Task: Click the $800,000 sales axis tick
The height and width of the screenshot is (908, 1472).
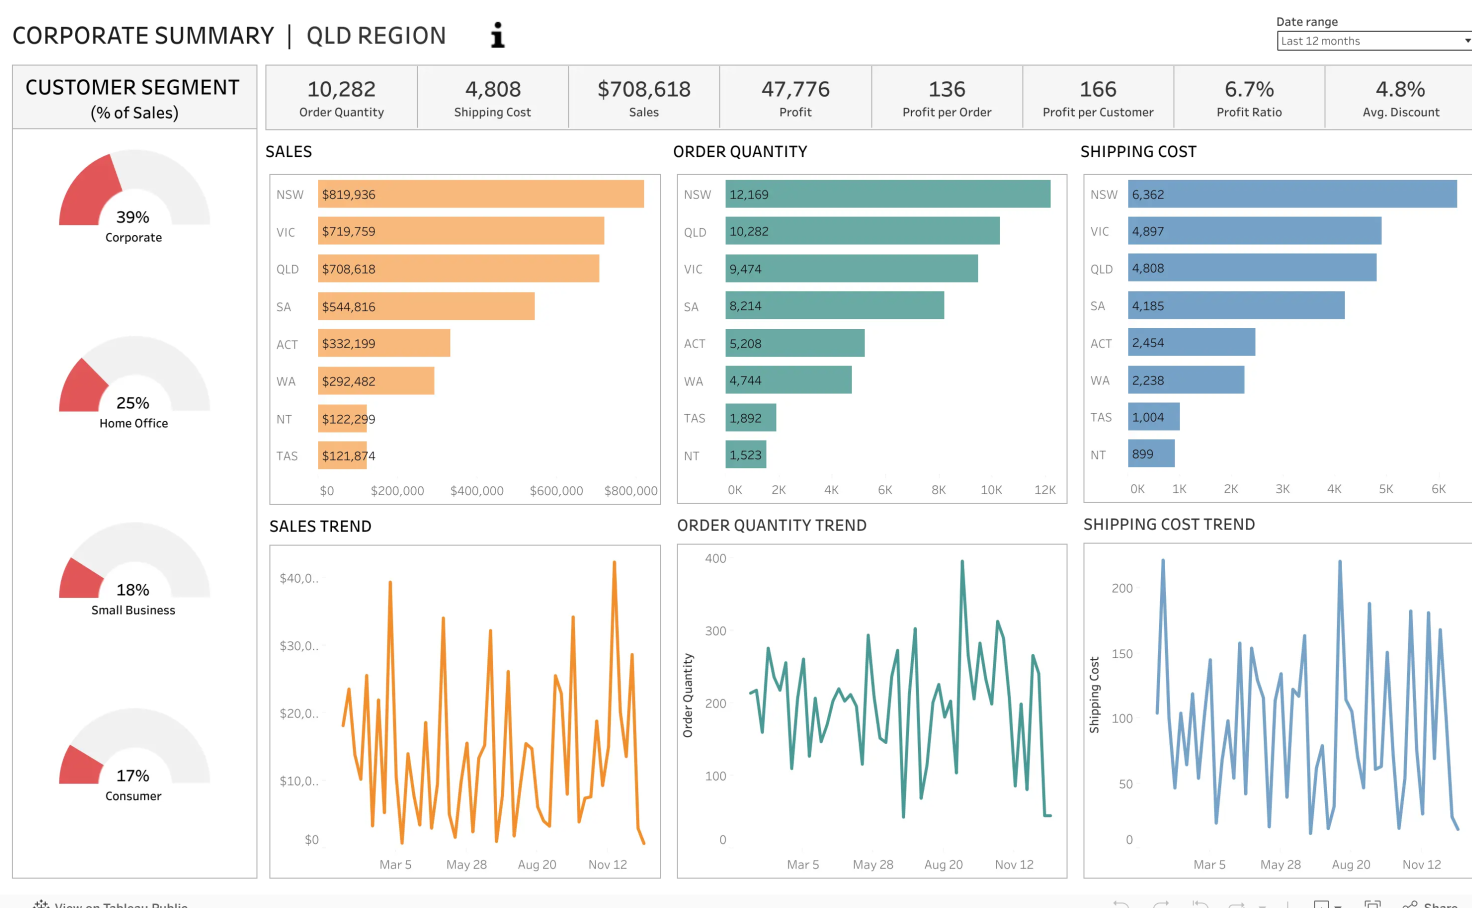Action: (x=631, y=491)
